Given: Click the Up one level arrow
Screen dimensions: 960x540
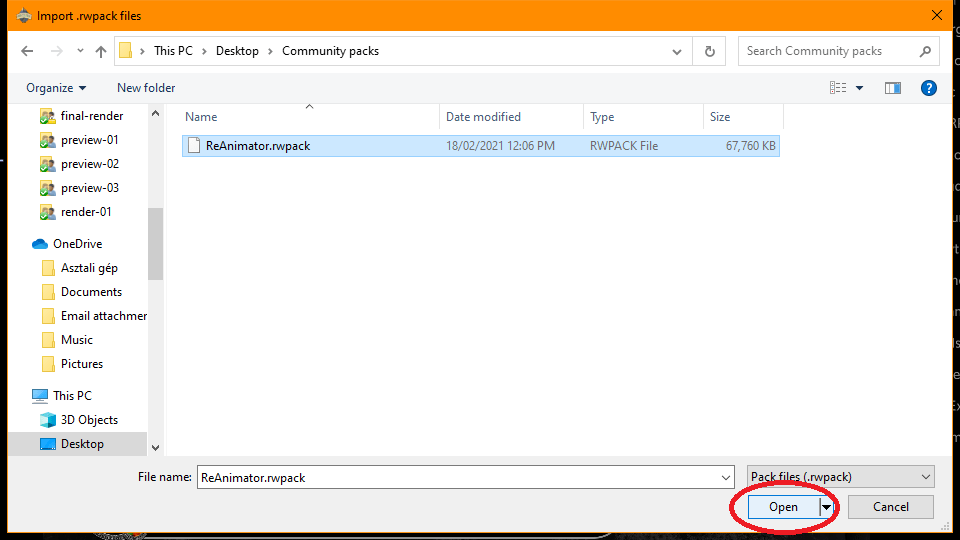Looking at the screenshot, I should [100, 51].
